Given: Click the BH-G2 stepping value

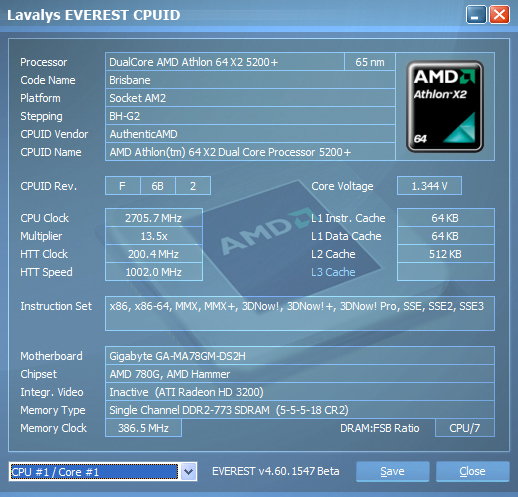Looking at the screenshot, I should tap(250, 116).
